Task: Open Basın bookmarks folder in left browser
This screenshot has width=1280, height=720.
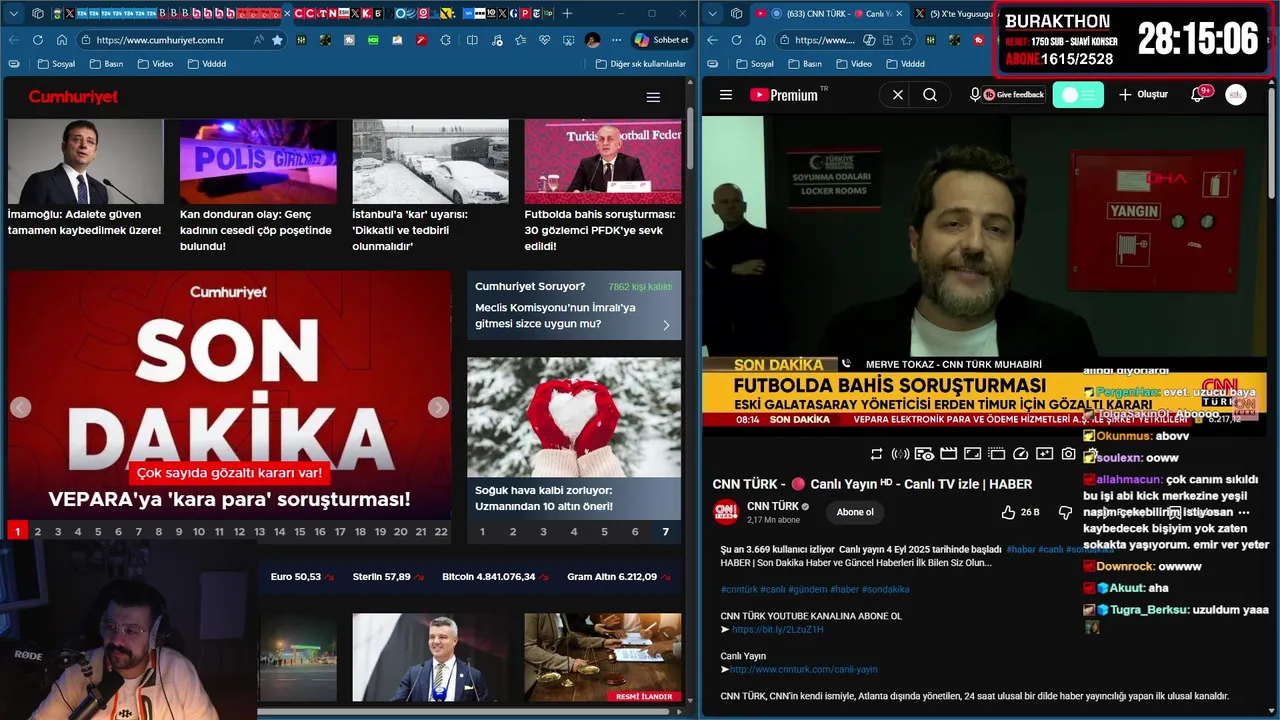Action: [105, 64]
